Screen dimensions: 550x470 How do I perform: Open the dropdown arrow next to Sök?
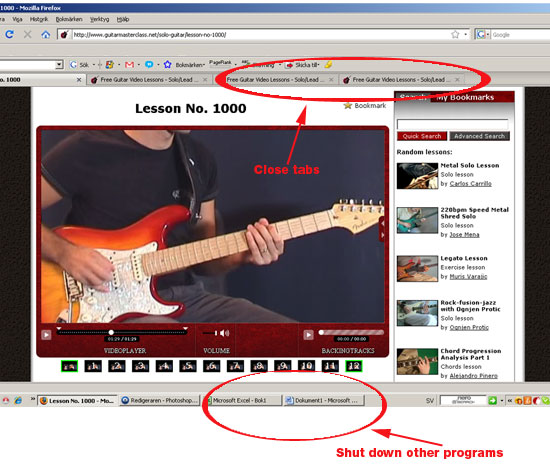(94, 65)
